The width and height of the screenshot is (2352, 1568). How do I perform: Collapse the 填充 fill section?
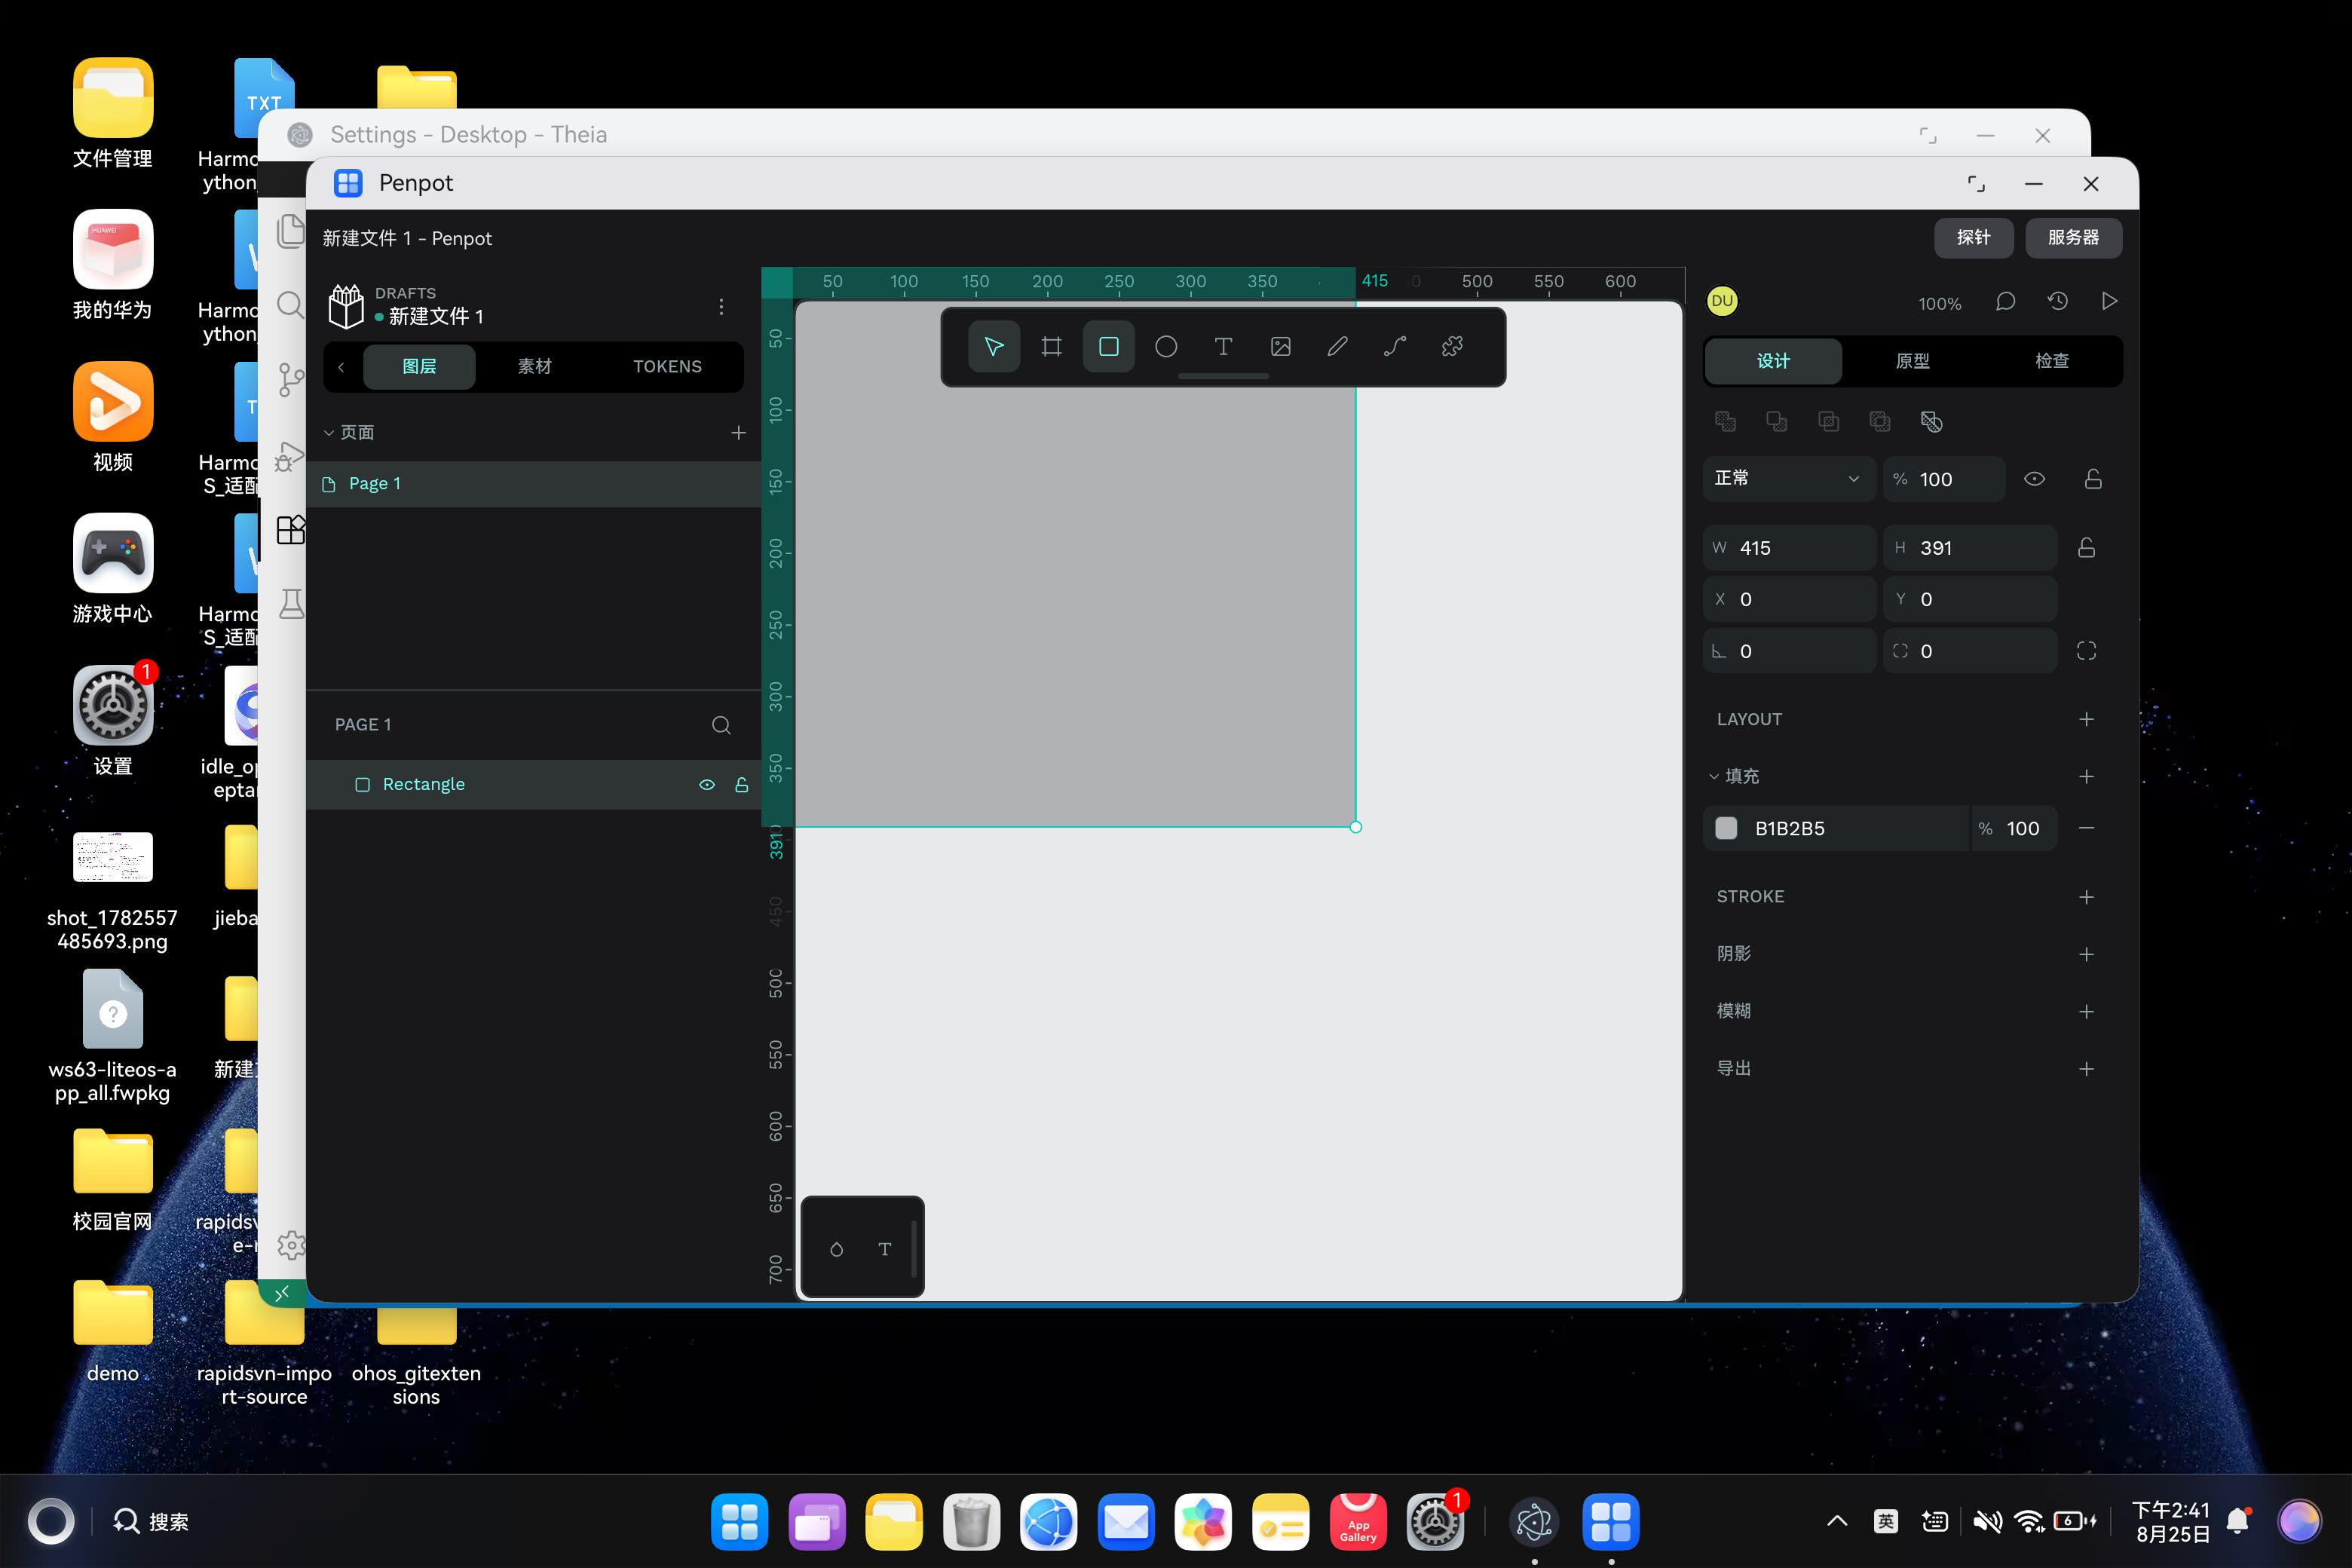pos(1713,777)
